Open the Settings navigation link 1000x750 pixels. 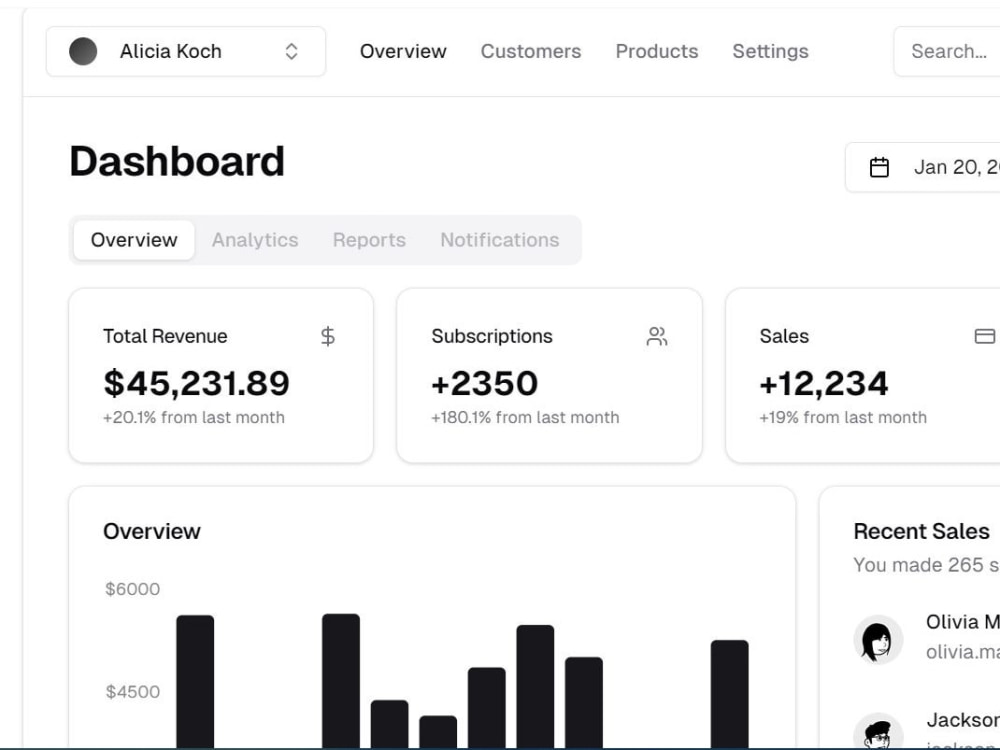pyautogui.click(x=770, y=52)
